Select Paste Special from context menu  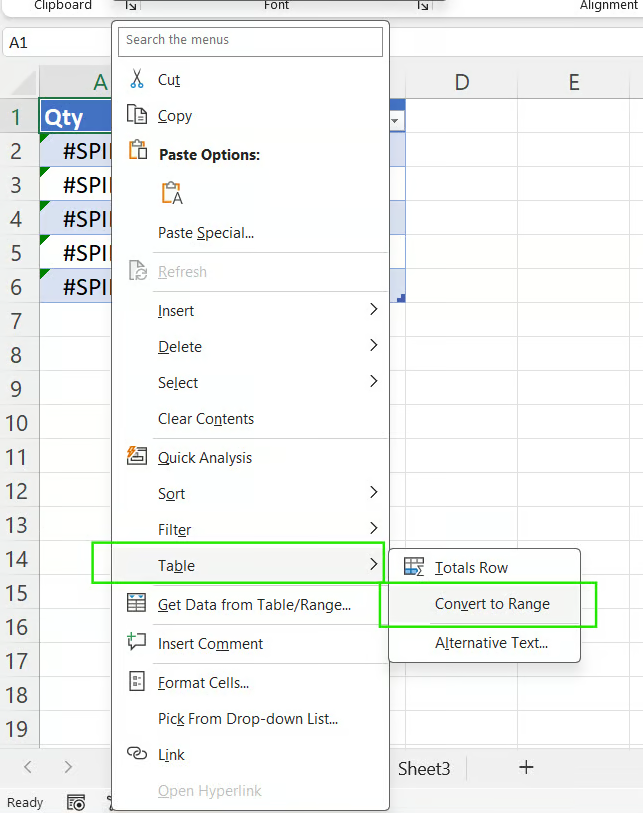(x=206, y=233)
